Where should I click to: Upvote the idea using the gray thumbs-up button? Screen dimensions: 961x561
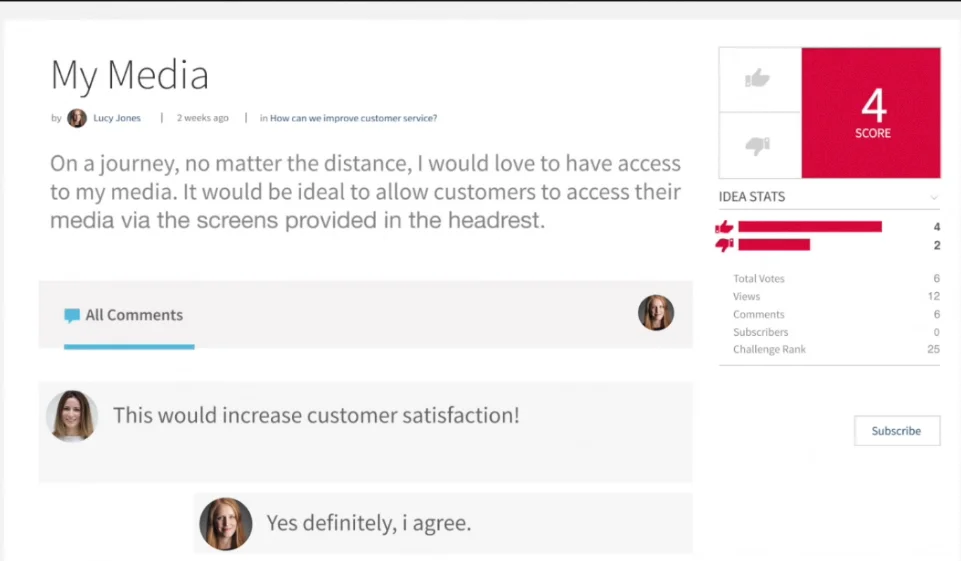(x=759, y=78)
